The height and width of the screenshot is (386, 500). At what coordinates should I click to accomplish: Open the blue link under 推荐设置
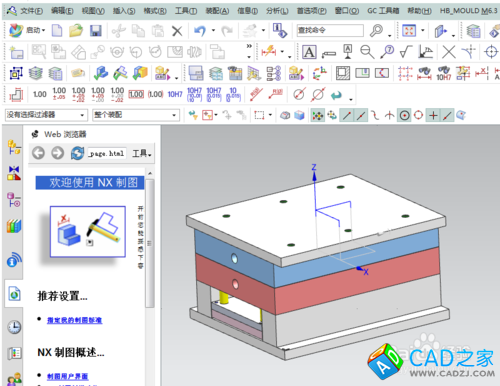pyautogui.click(x=74, y=320)
